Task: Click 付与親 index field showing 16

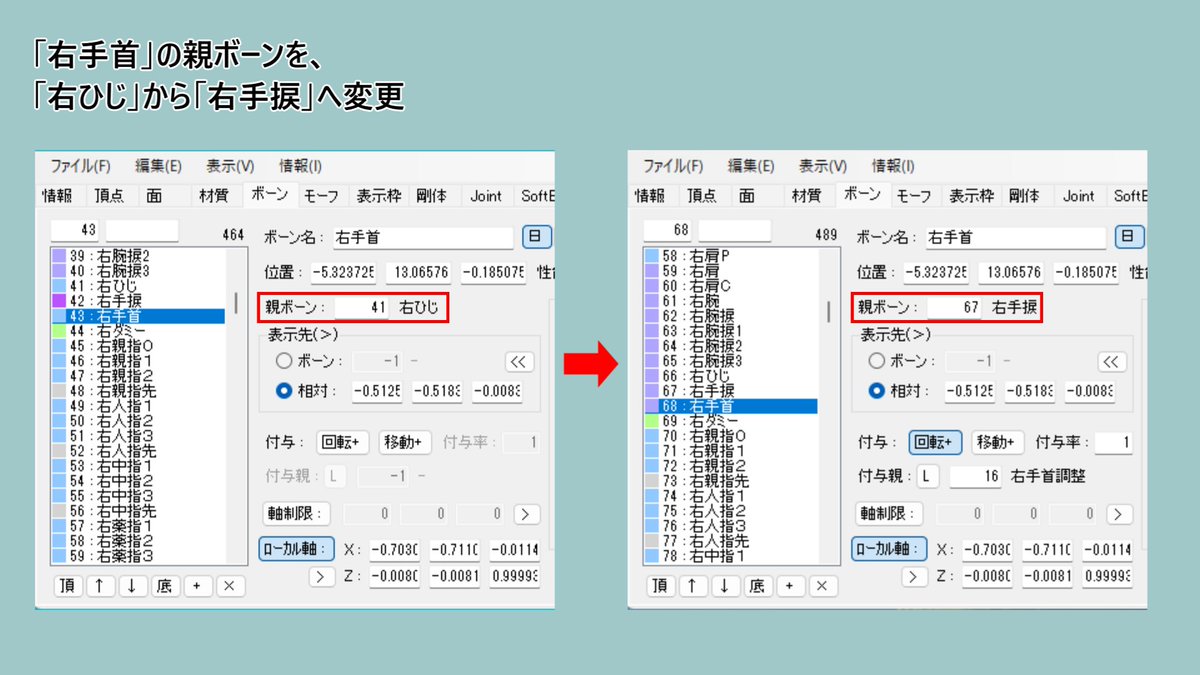Action: click(x=975, y=477)
